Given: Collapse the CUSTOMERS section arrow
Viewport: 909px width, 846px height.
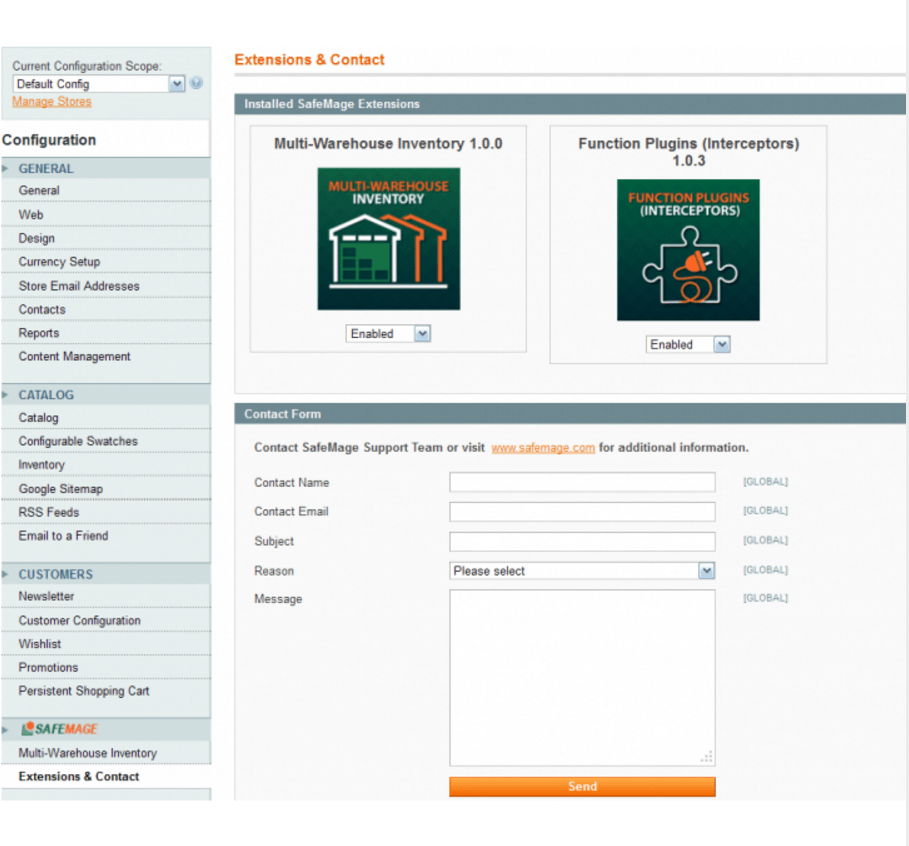Looking at the screenshot, I should (x=5, y=574).
